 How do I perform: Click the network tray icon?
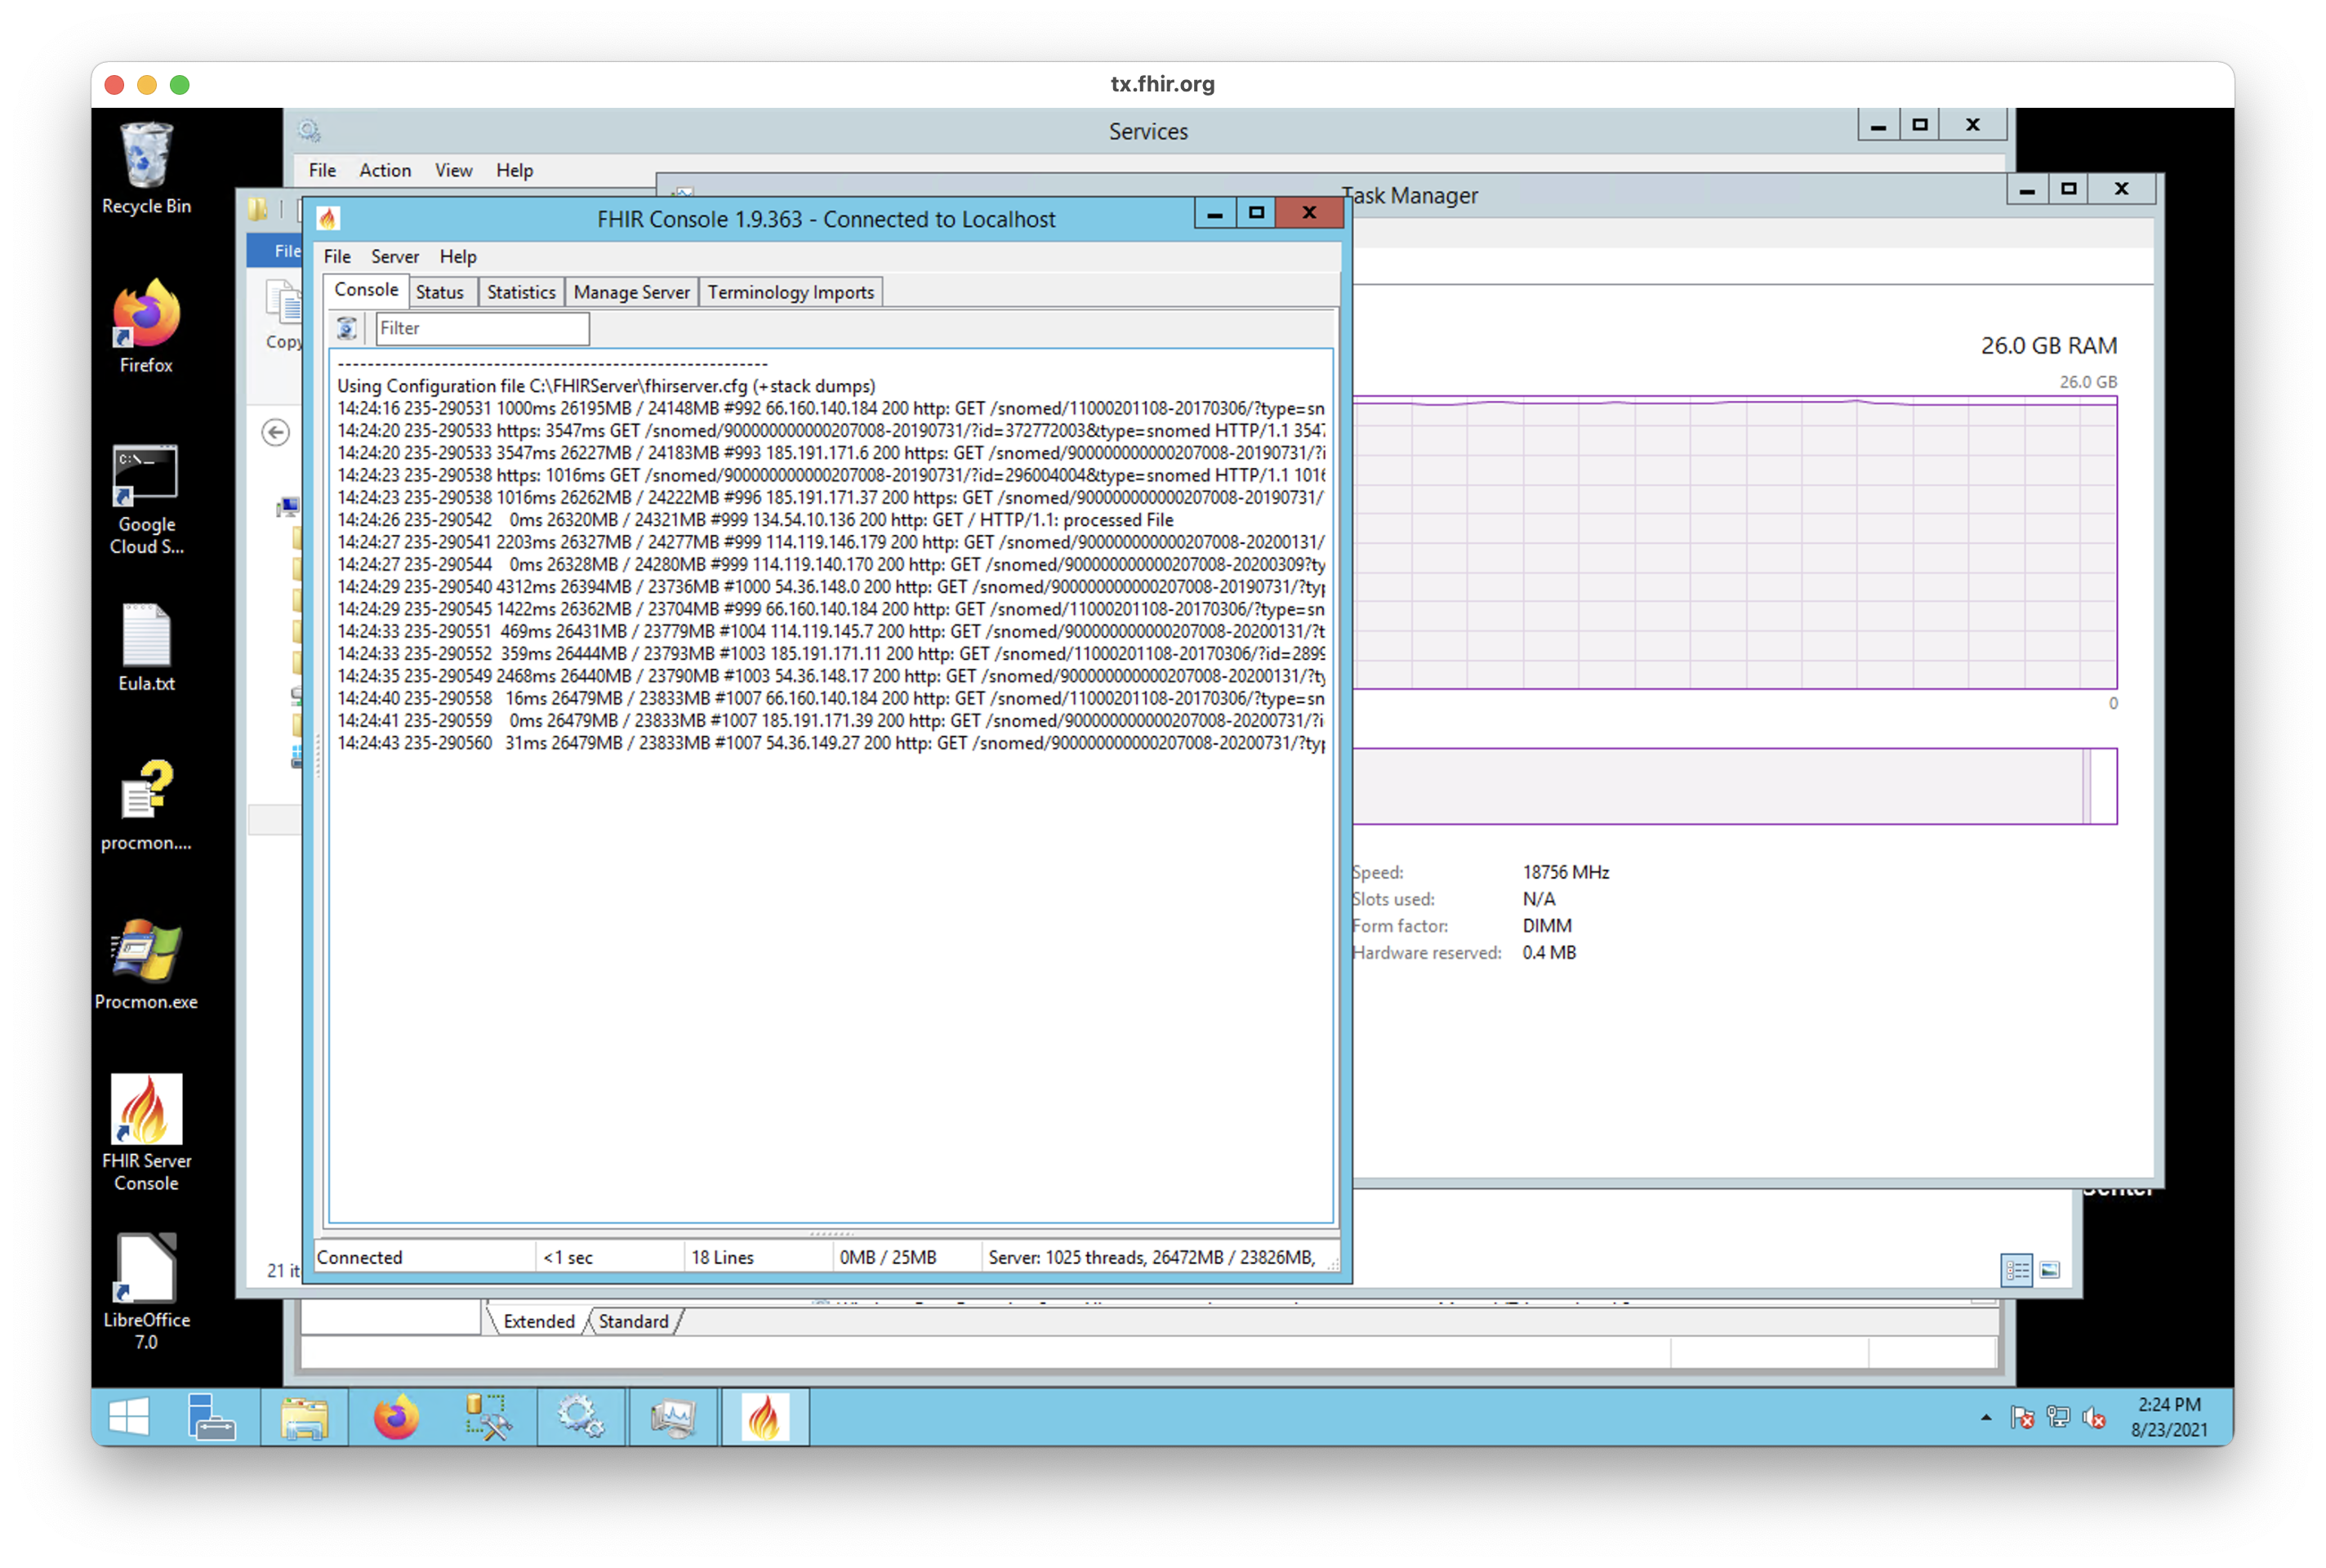[x=2058, y=1417]
